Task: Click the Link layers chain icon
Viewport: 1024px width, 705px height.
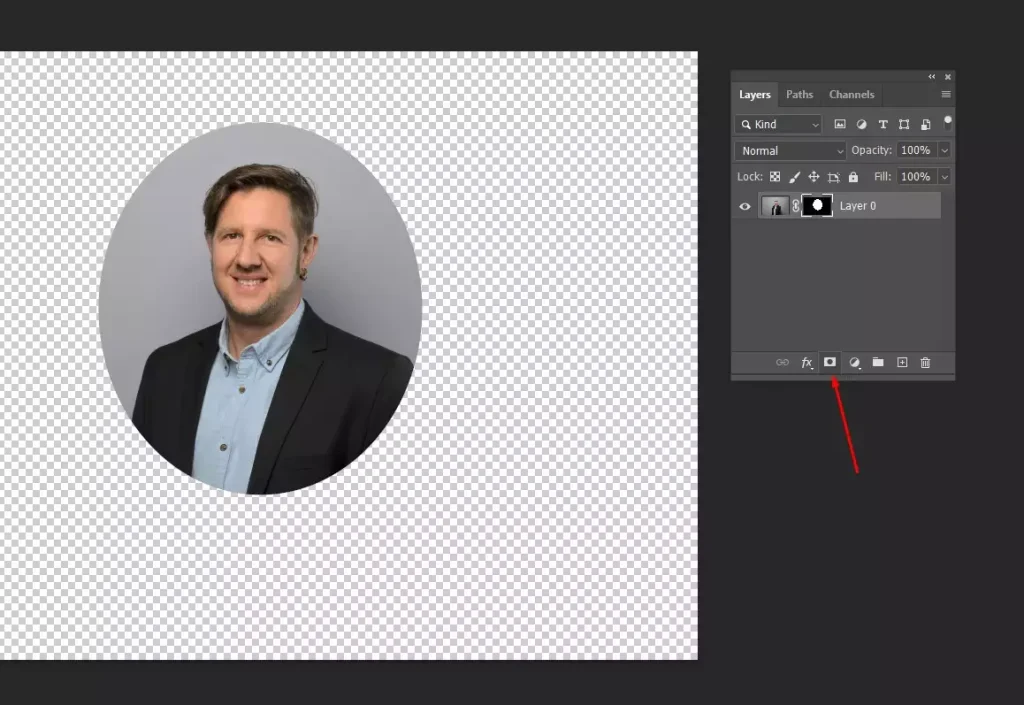Action: 783,362
